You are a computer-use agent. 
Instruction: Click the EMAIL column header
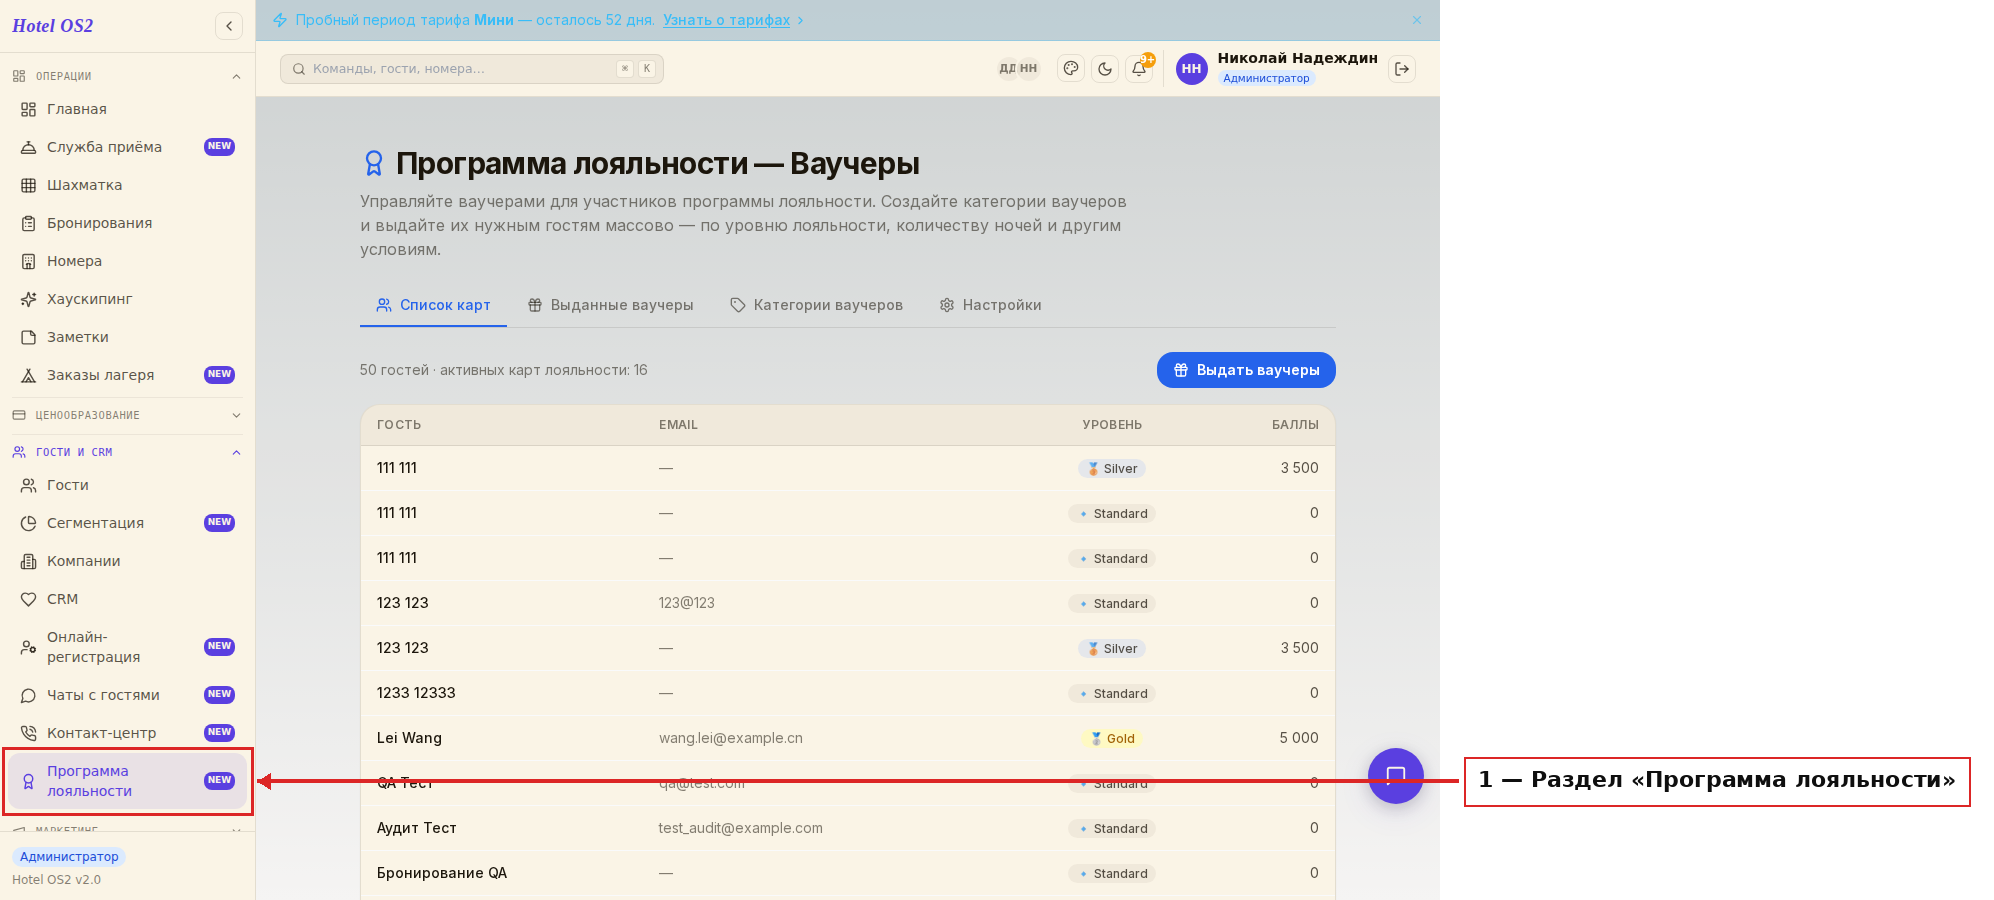click(678, 425)
